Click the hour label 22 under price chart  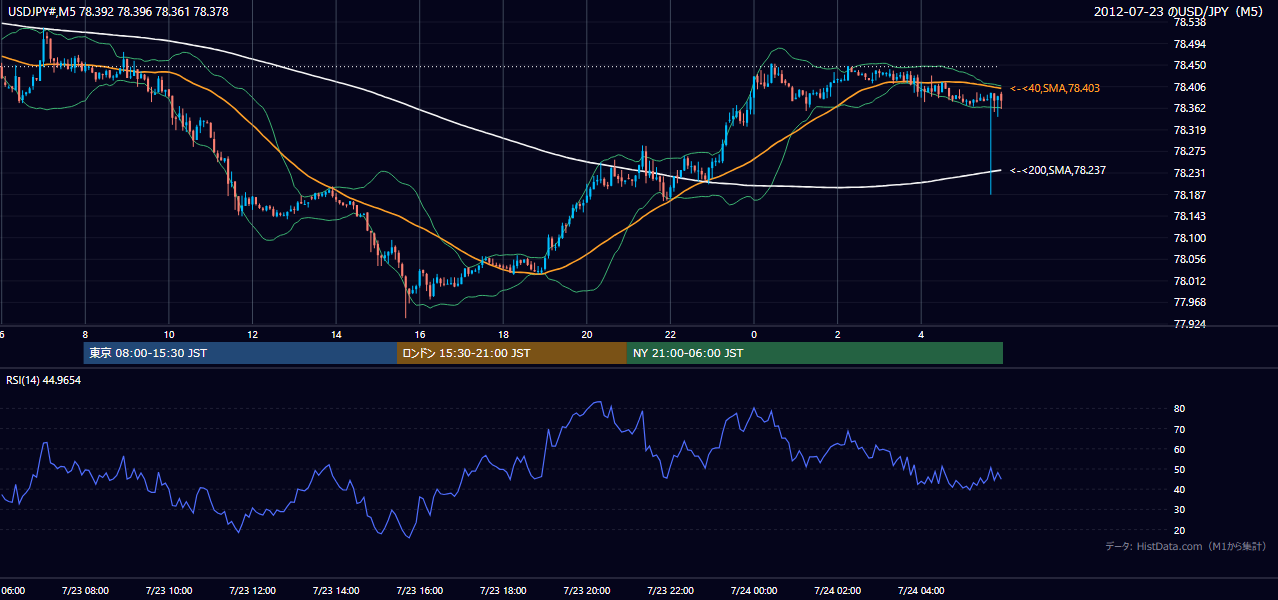click(x=670, y=335)
